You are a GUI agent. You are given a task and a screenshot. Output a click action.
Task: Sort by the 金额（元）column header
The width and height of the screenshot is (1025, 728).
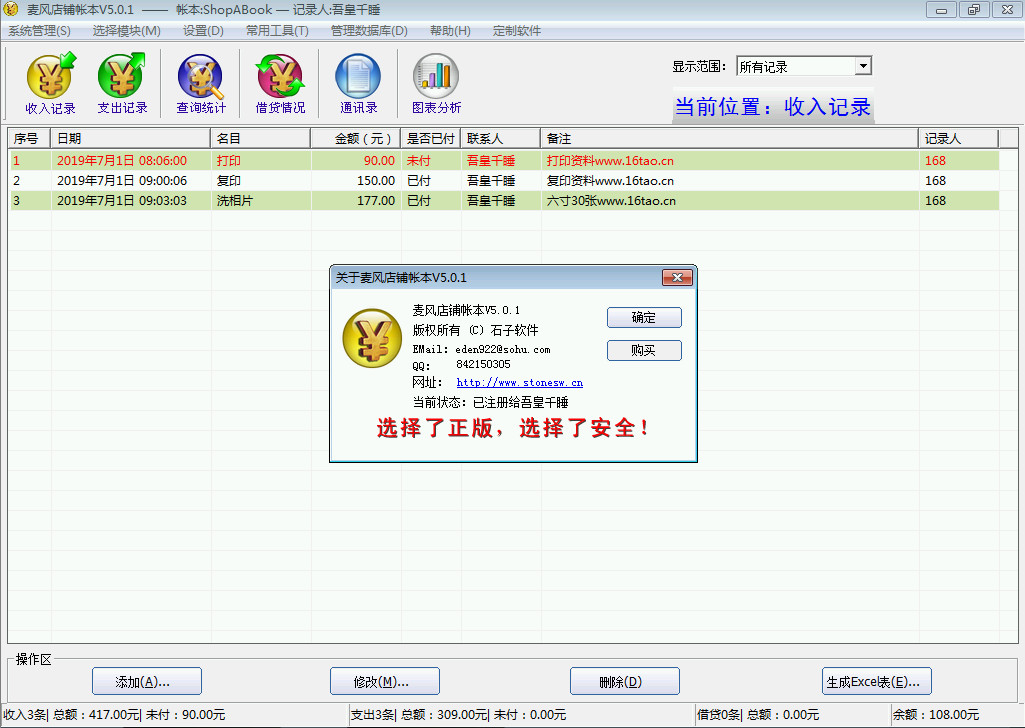355,138
